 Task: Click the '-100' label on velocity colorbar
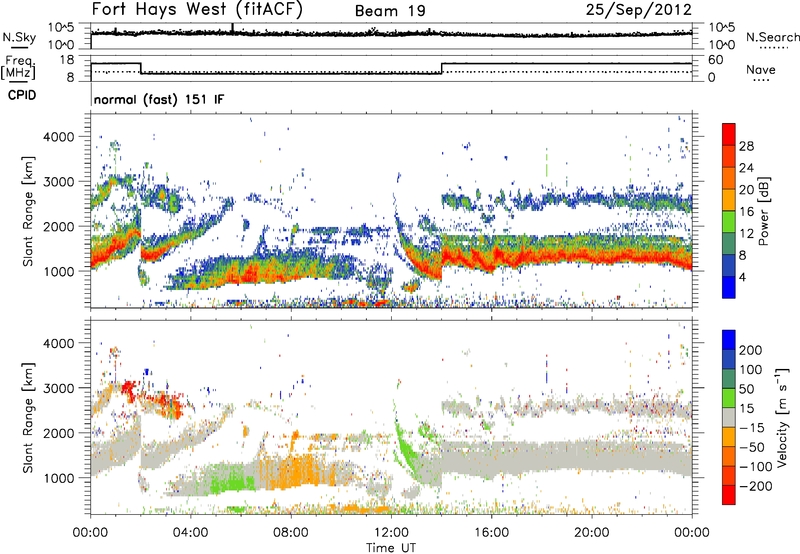click(x=755, y=467)
